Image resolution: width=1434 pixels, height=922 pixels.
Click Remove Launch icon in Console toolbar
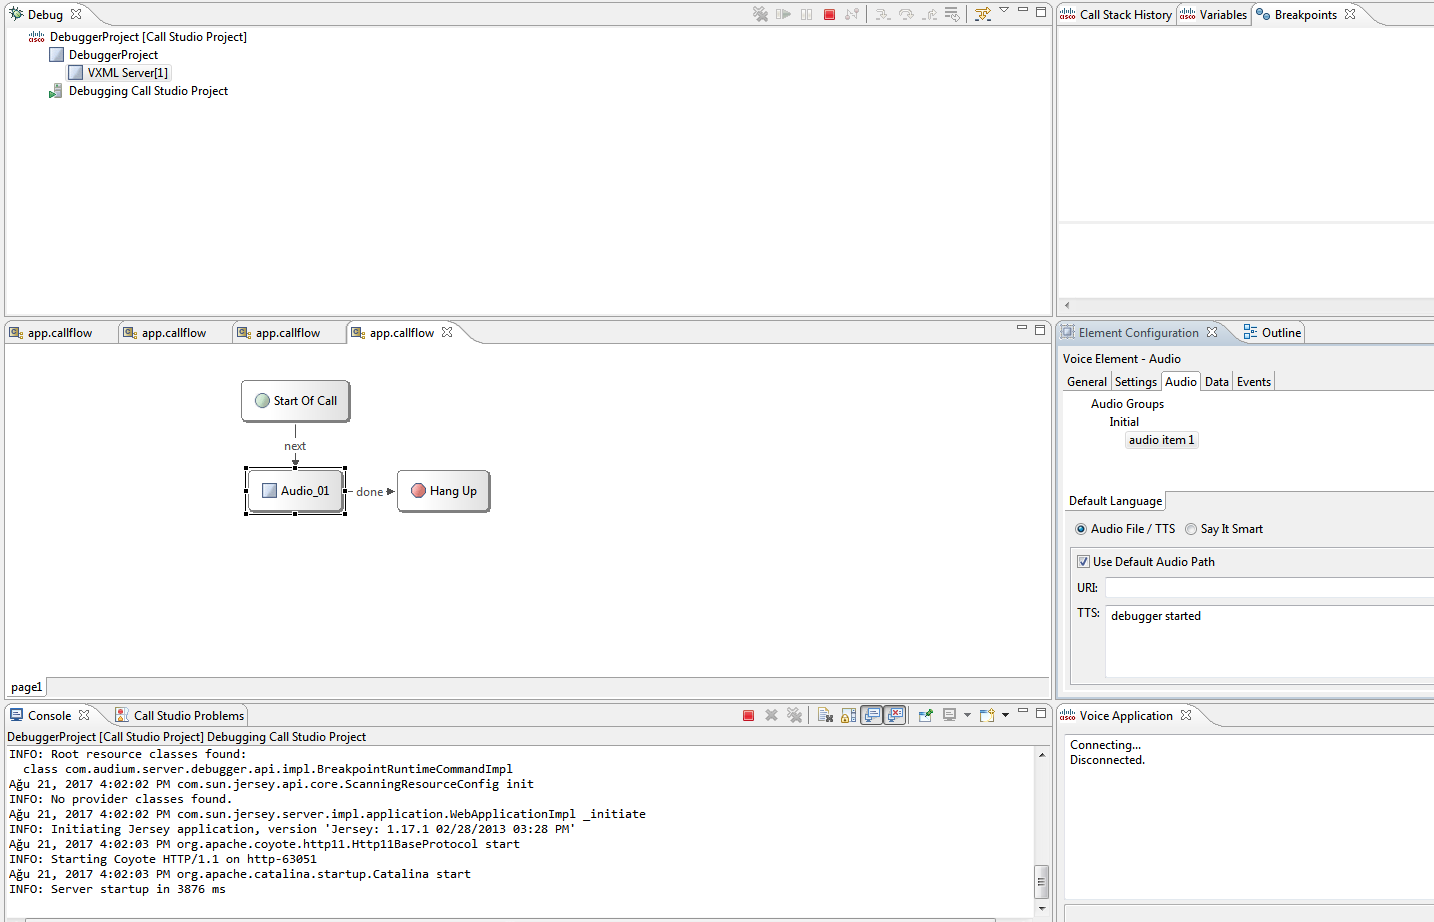point(771,715)
